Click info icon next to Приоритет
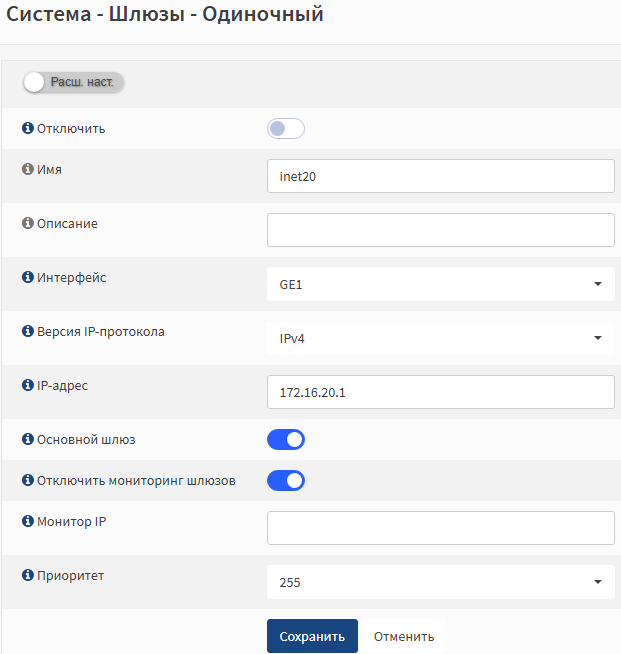The height and width of the screenshot is (654, 621). click(28, 575)
